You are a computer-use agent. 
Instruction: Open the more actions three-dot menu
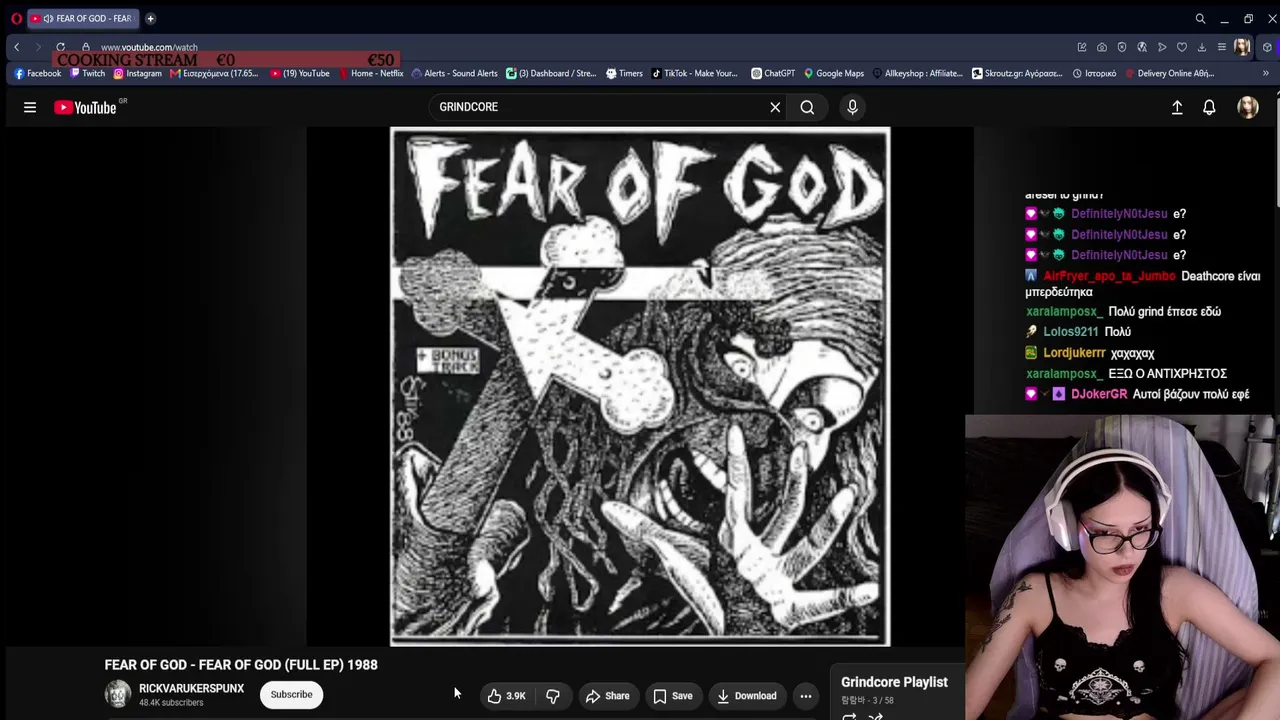click(806, 696)
